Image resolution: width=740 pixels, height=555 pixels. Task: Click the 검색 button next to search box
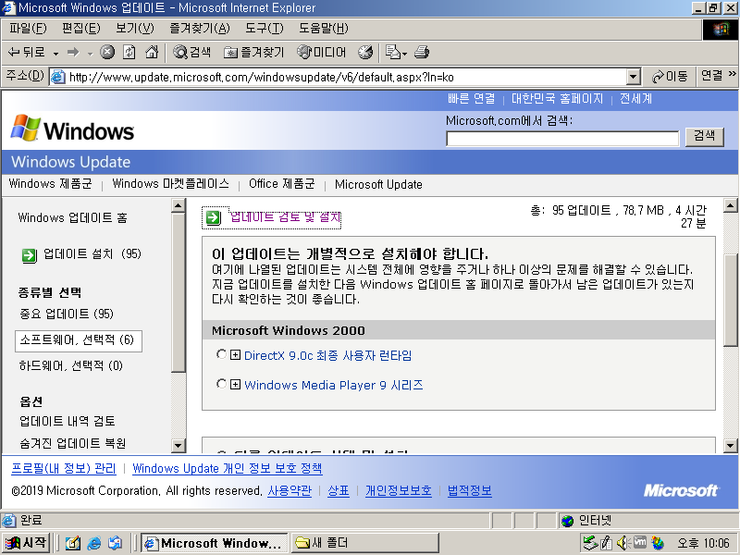[x=705, y=137]
